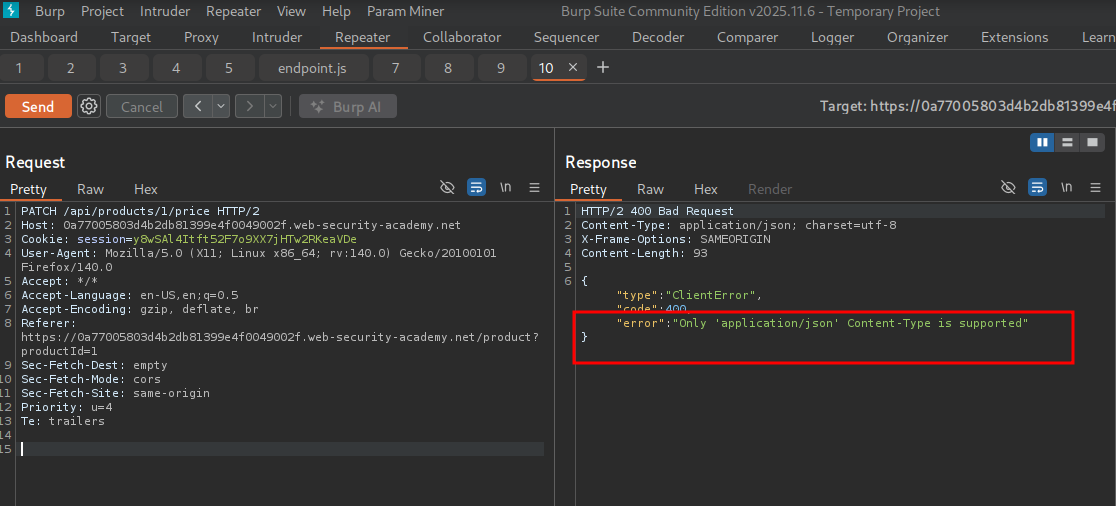Hide non-printable characters eye icon in Request pane
1116x506 pixels.
447,188
